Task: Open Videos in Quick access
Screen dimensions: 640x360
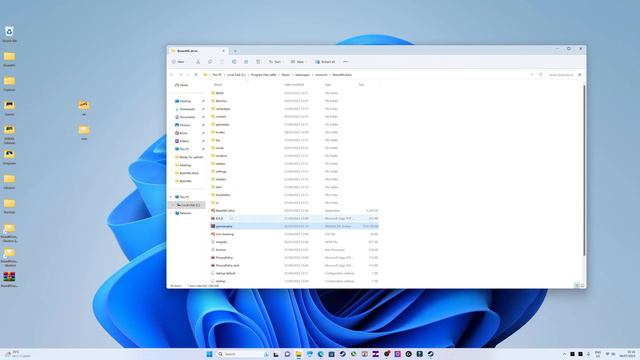Action: [x=182, y=141]
